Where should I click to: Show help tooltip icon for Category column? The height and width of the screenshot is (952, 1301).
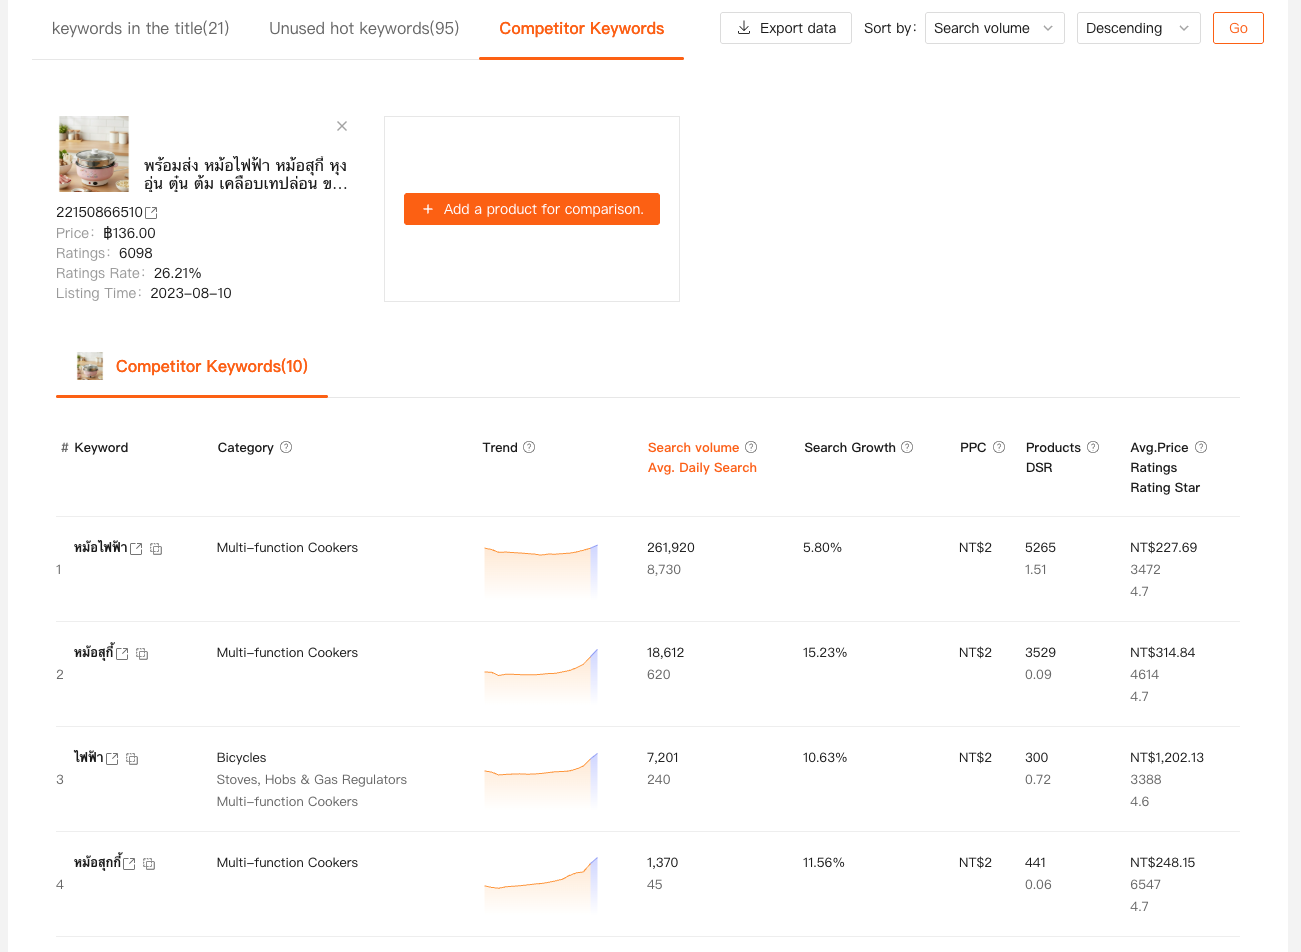tap(286, 447)
